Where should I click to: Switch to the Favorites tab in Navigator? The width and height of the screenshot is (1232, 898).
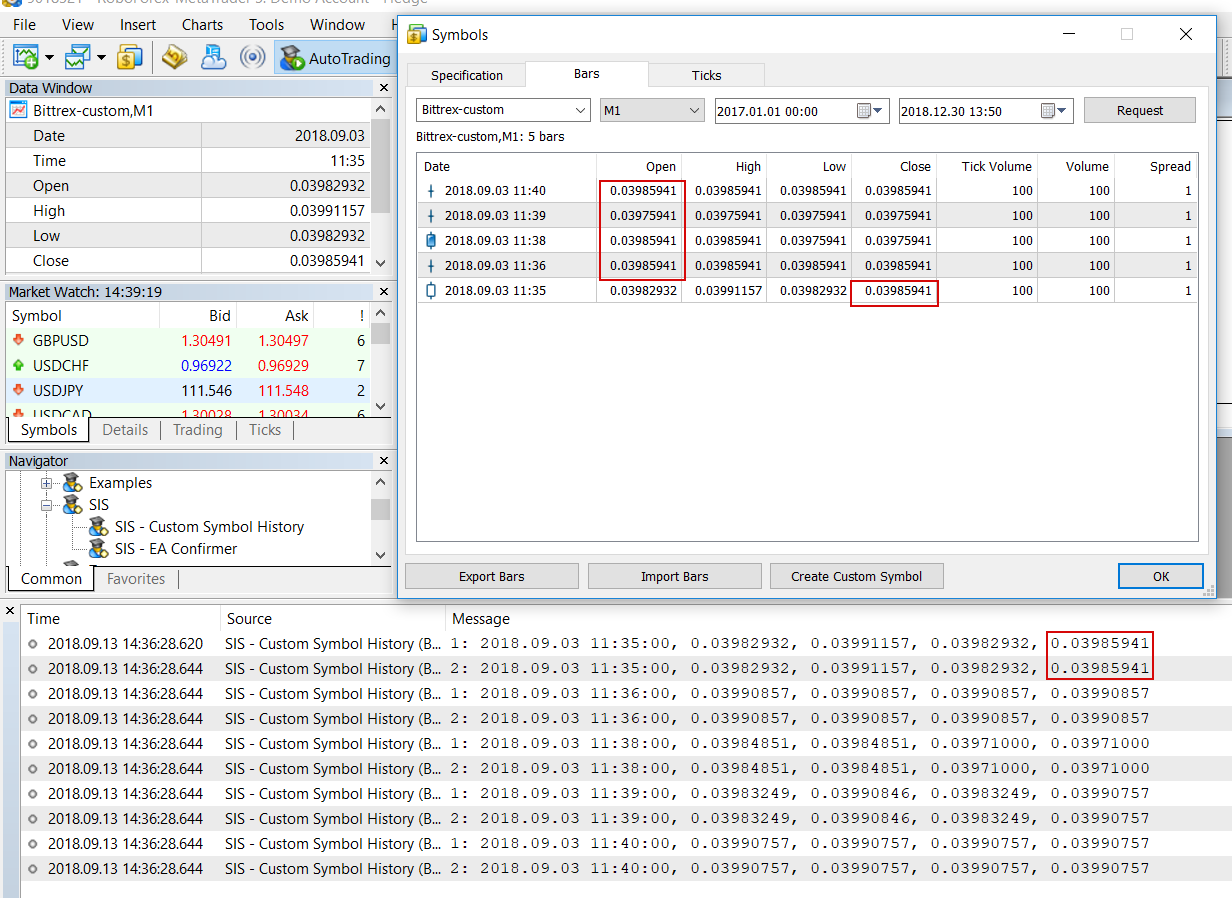coord(136,578)
